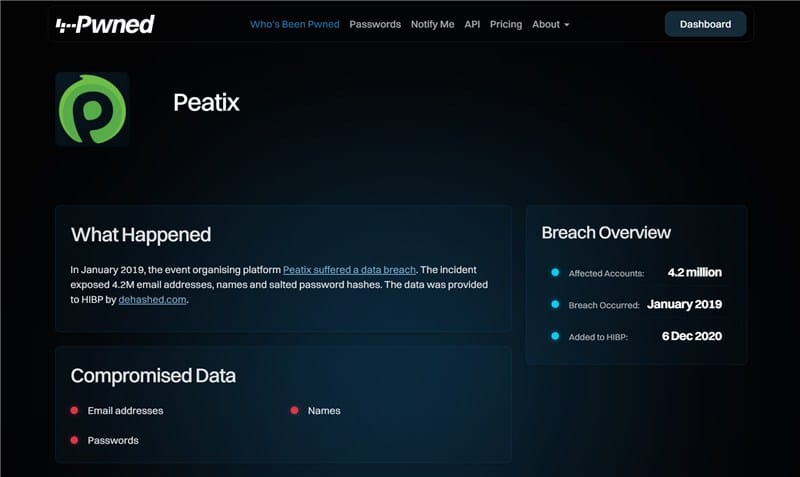Click the green Peatix logo image
The image size is (800, 477).
(92, 109)
